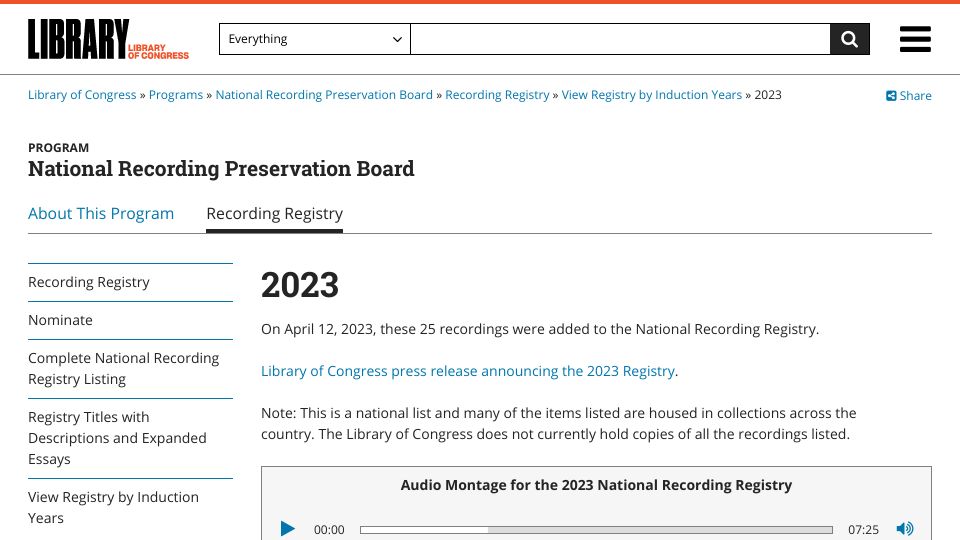Mute the audio player volume
Image resolution: width=960 pixels, height=540 pixels.
(x=904, y=528)
